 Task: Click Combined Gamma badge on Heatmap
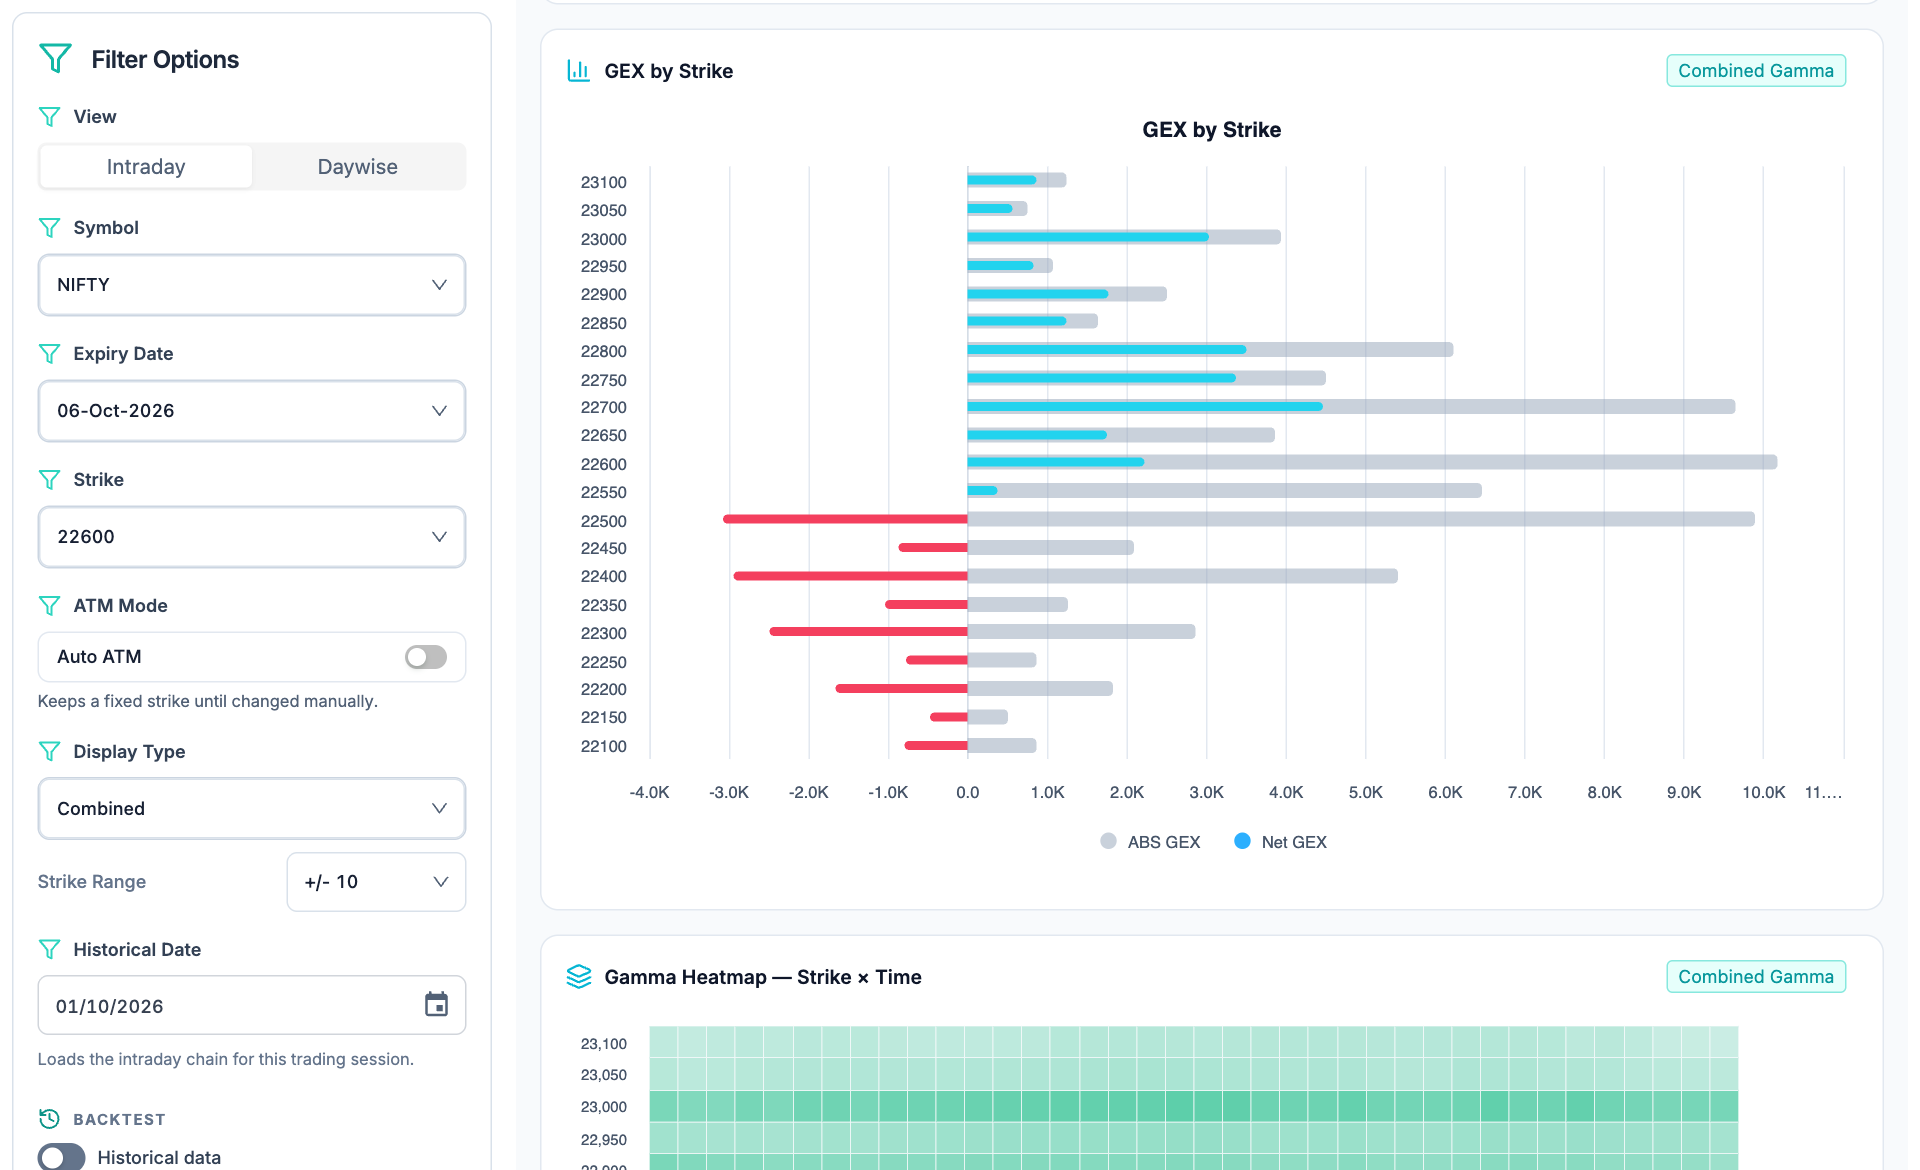pyautogui.click(x=1756, y=977)
